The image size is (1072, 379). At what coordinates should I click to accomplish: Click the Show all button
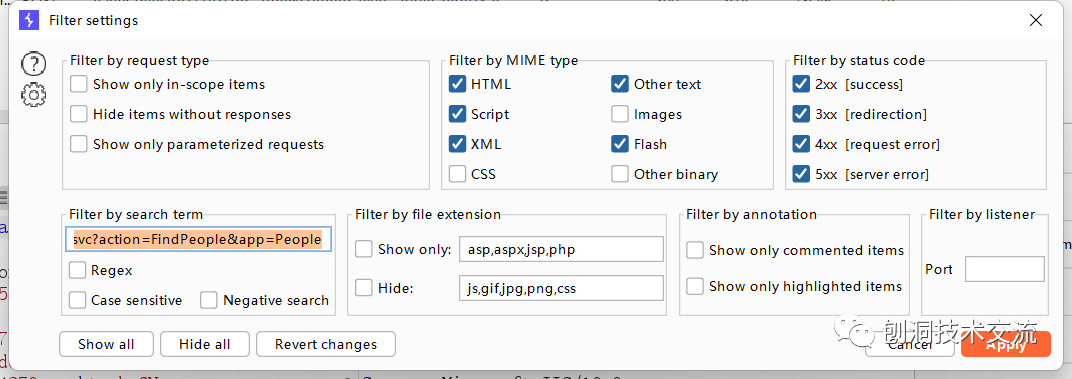coord(106,344)
